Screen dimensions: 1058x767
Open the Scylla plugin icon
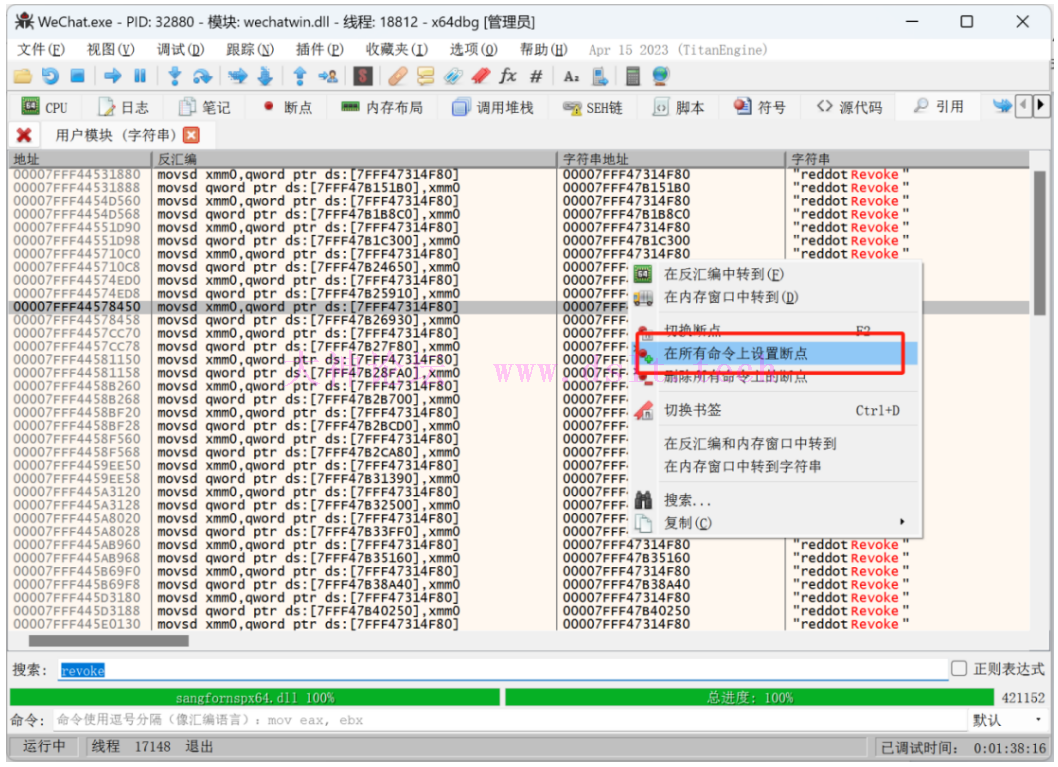363,76
